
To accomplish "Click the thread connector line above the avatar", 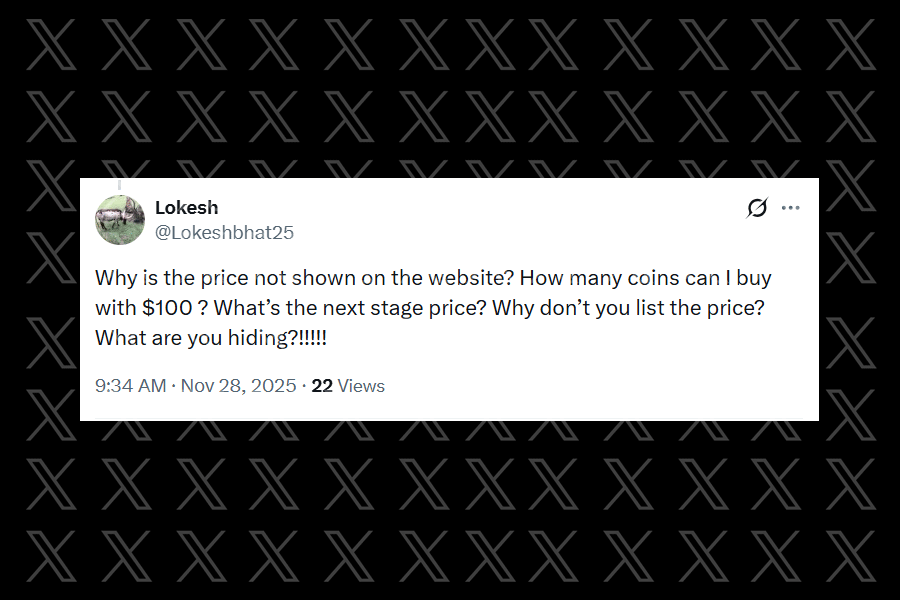I will 120,185.
